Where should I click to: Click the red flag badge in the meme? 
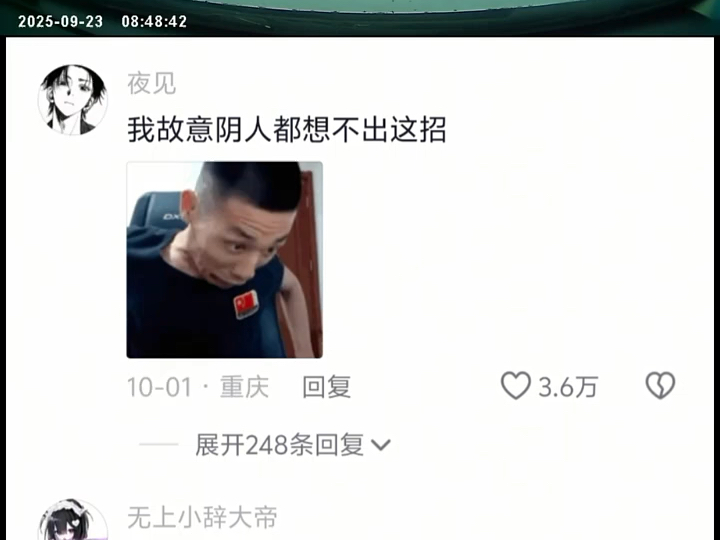coord(246,304)
